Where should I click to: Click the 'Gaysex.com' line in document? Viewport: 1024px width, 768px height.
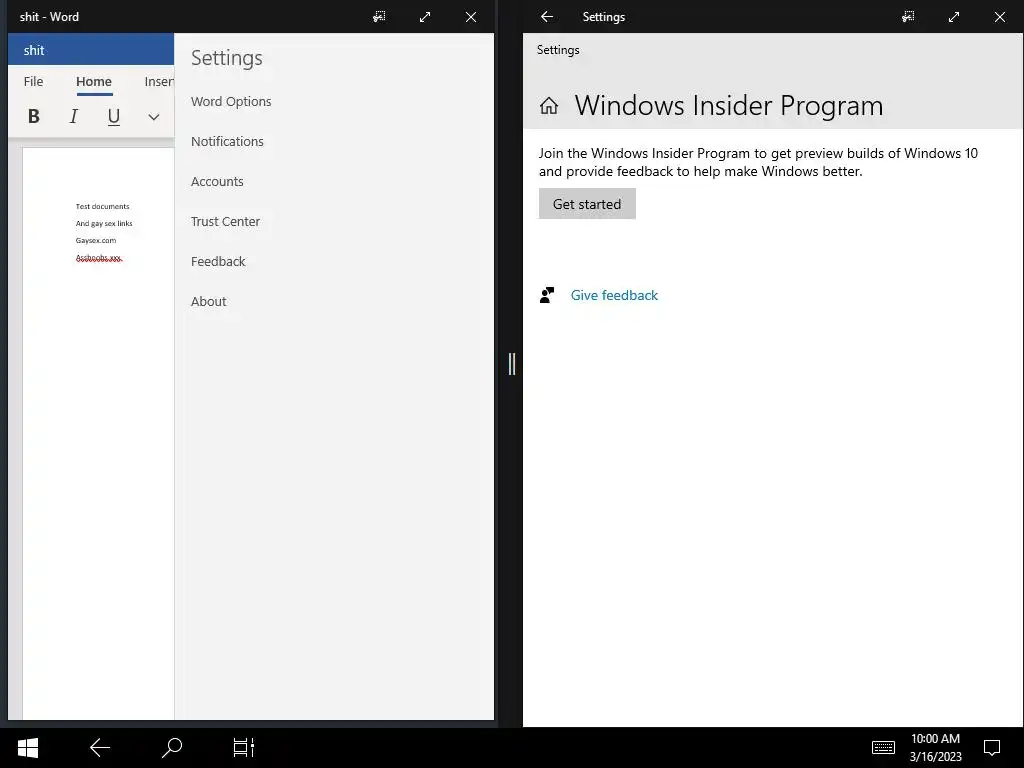pyautogui.click(x=96, y=240)
